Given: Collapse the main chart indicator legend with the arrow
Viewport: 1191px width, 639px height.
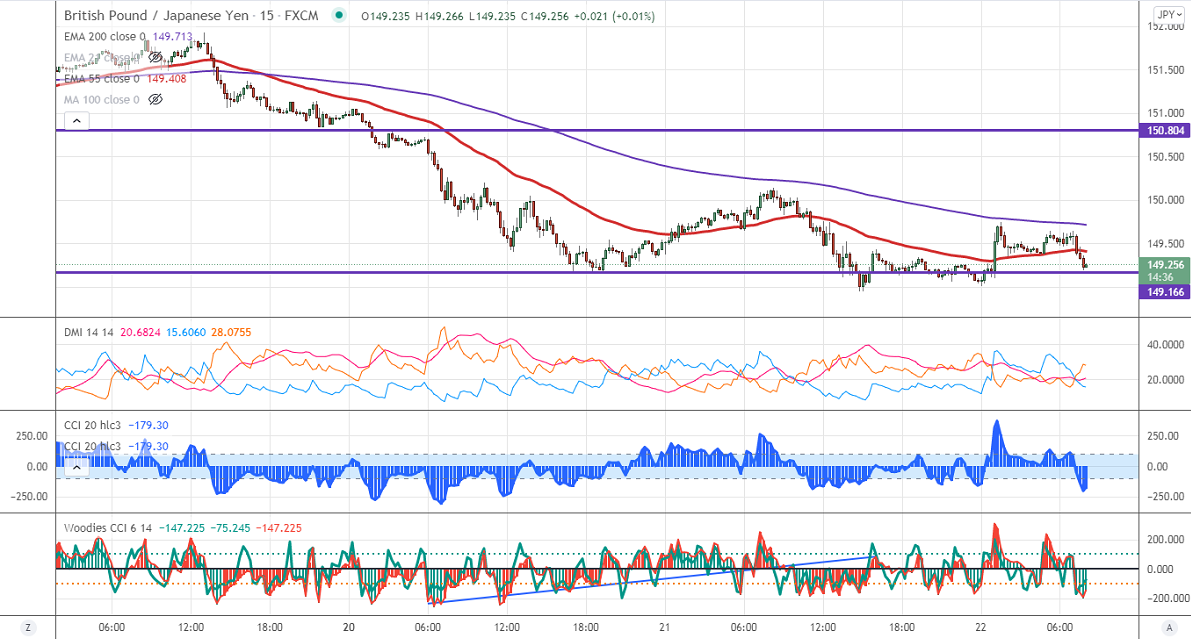Looking at the screenshot, I should tap(77, 121).
